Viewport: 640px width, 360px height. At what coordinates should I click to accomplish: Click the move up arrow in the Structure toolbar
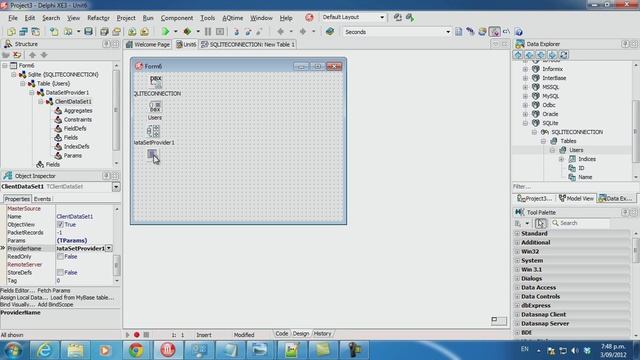[x=32, y=55]
